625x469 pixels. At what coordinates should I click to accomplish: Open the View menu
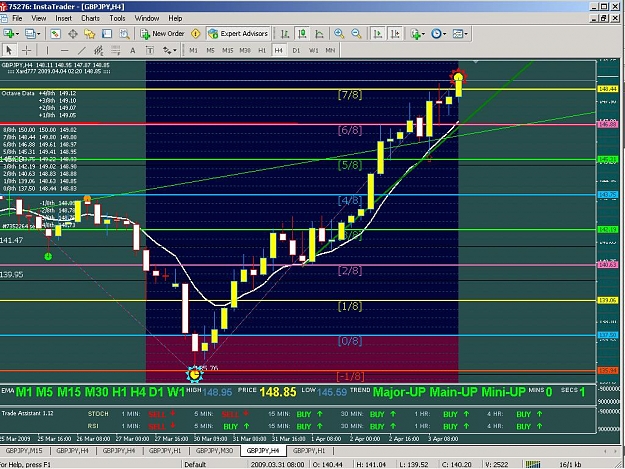point(39,18)
